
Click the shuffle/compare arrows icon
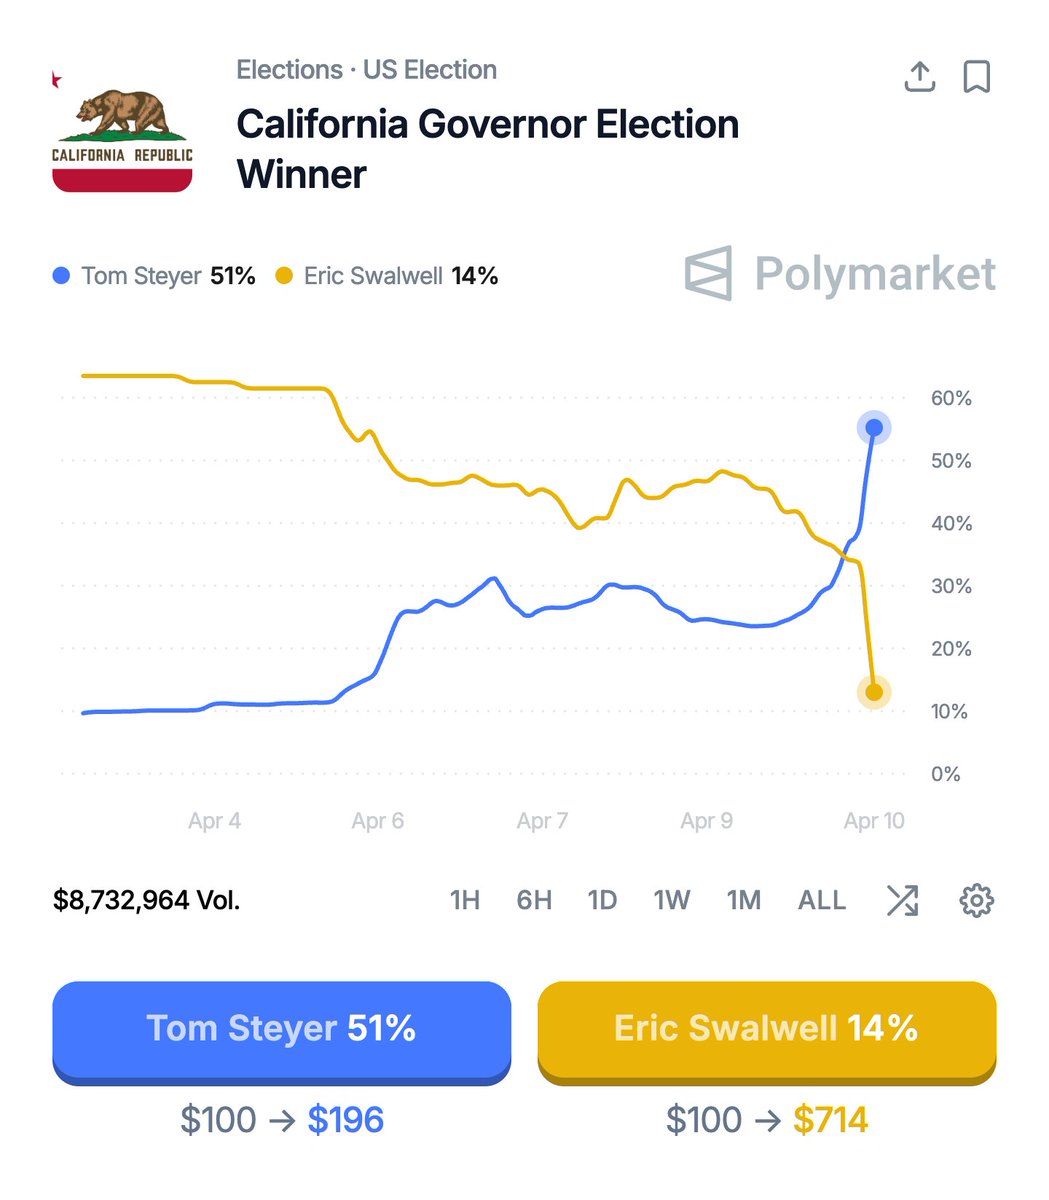902,900
